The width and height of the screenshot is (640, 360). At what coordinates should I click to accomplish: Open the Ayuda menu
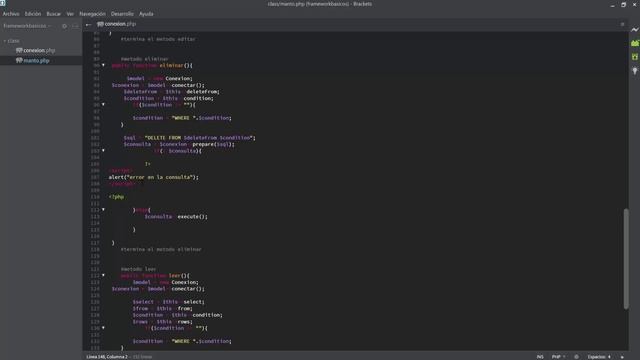coord(146,14)
